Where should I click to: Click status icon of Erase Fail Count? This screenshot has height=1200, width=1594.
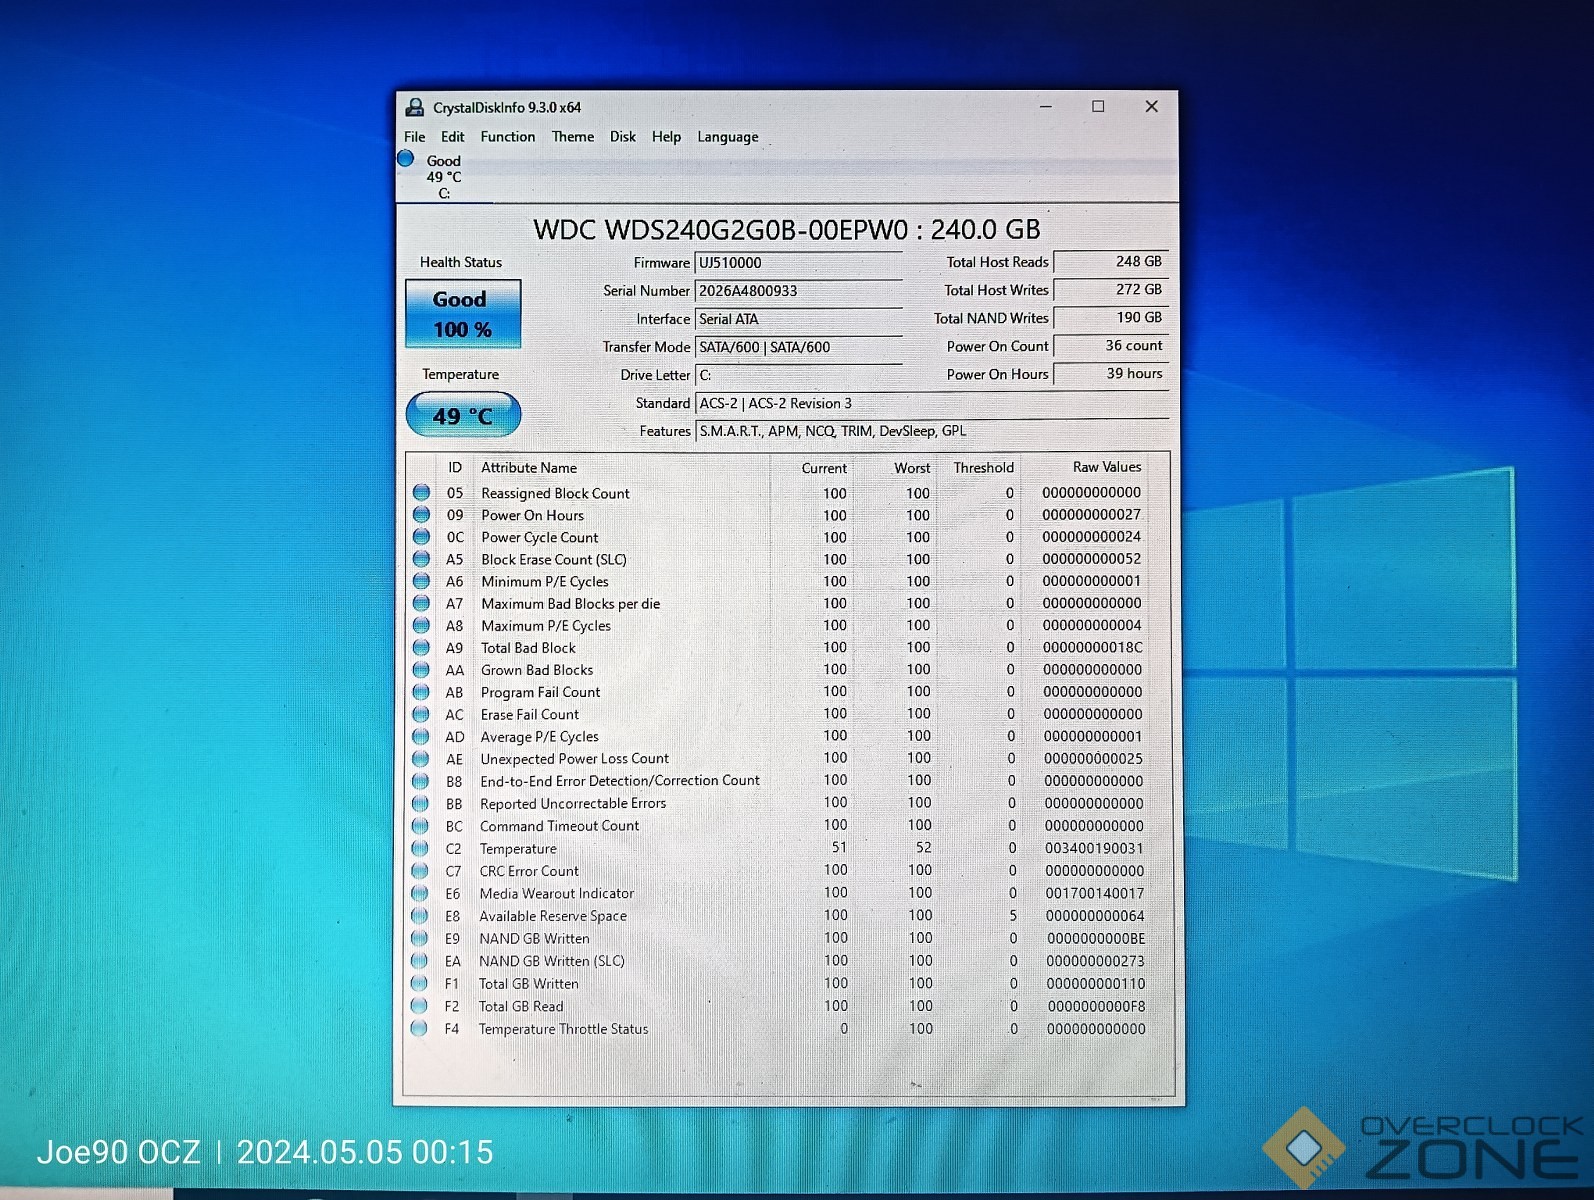click(421, 714)
